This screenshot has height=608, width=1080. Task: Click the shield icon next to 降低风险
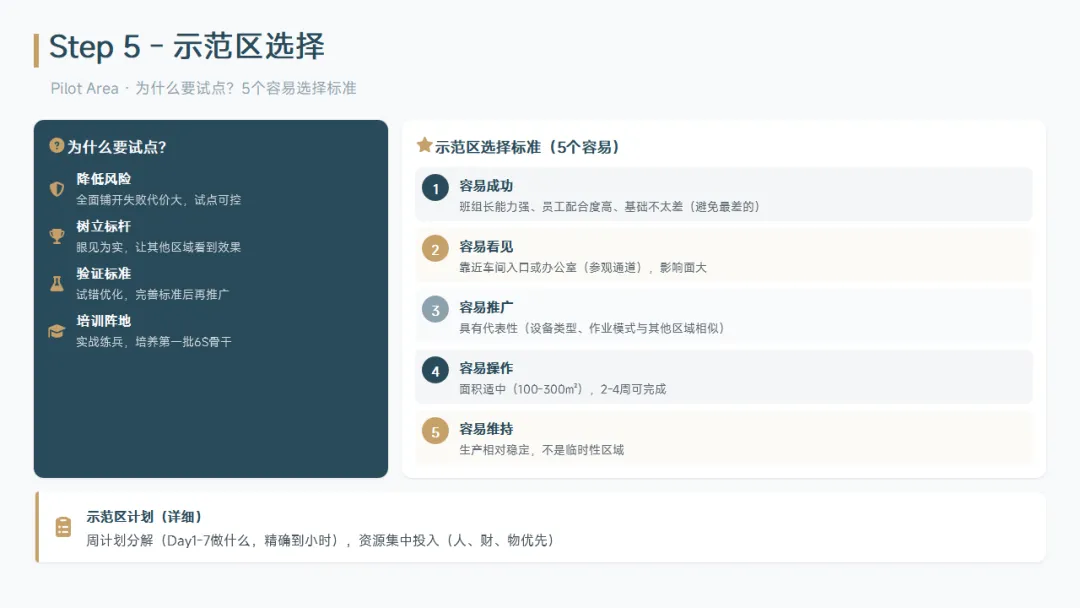coord(56,189)
